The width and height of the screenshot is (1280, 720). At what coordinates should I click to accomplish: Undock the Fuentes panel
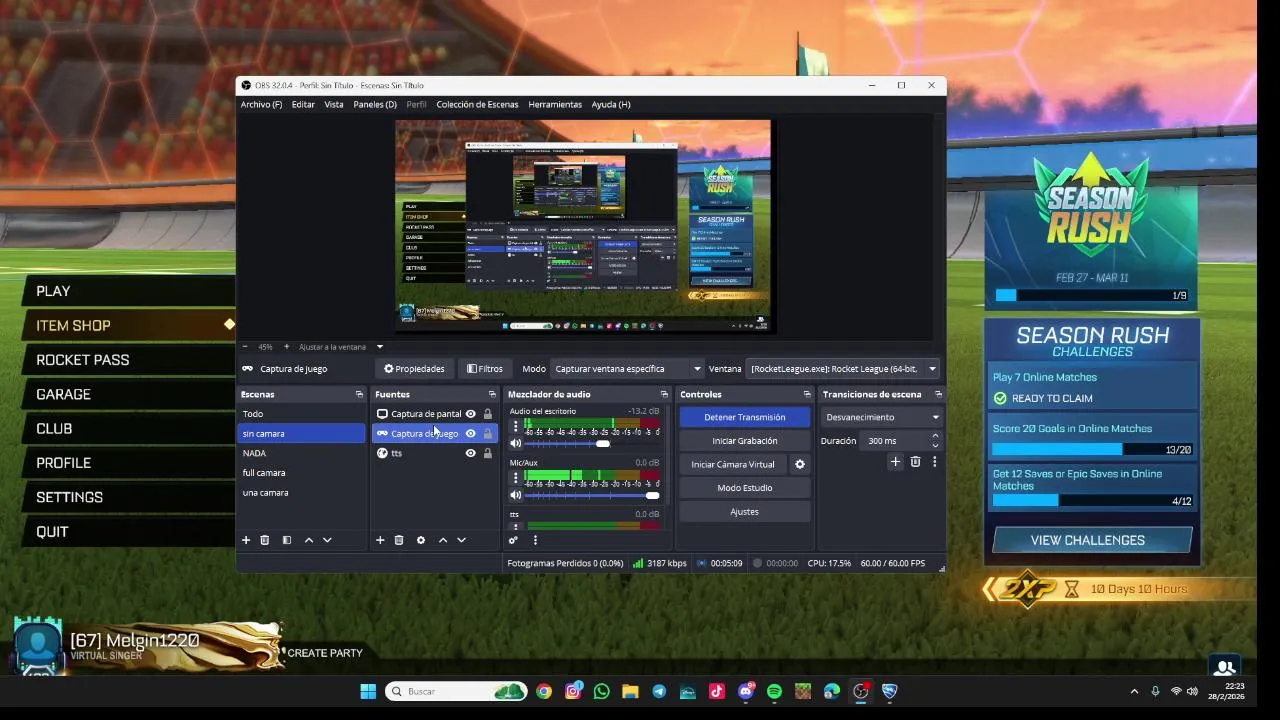click(x=492, y=394)
